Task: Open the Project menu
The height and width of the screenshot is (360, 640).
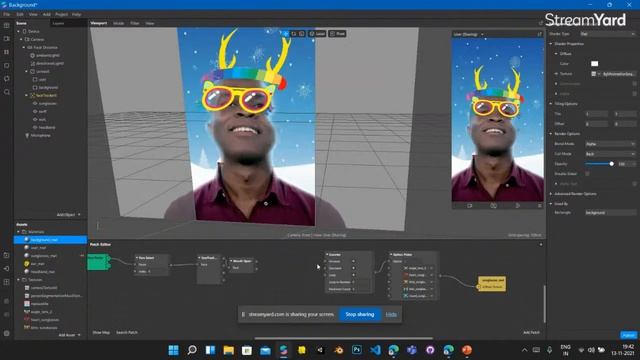Action: point(61,14)
